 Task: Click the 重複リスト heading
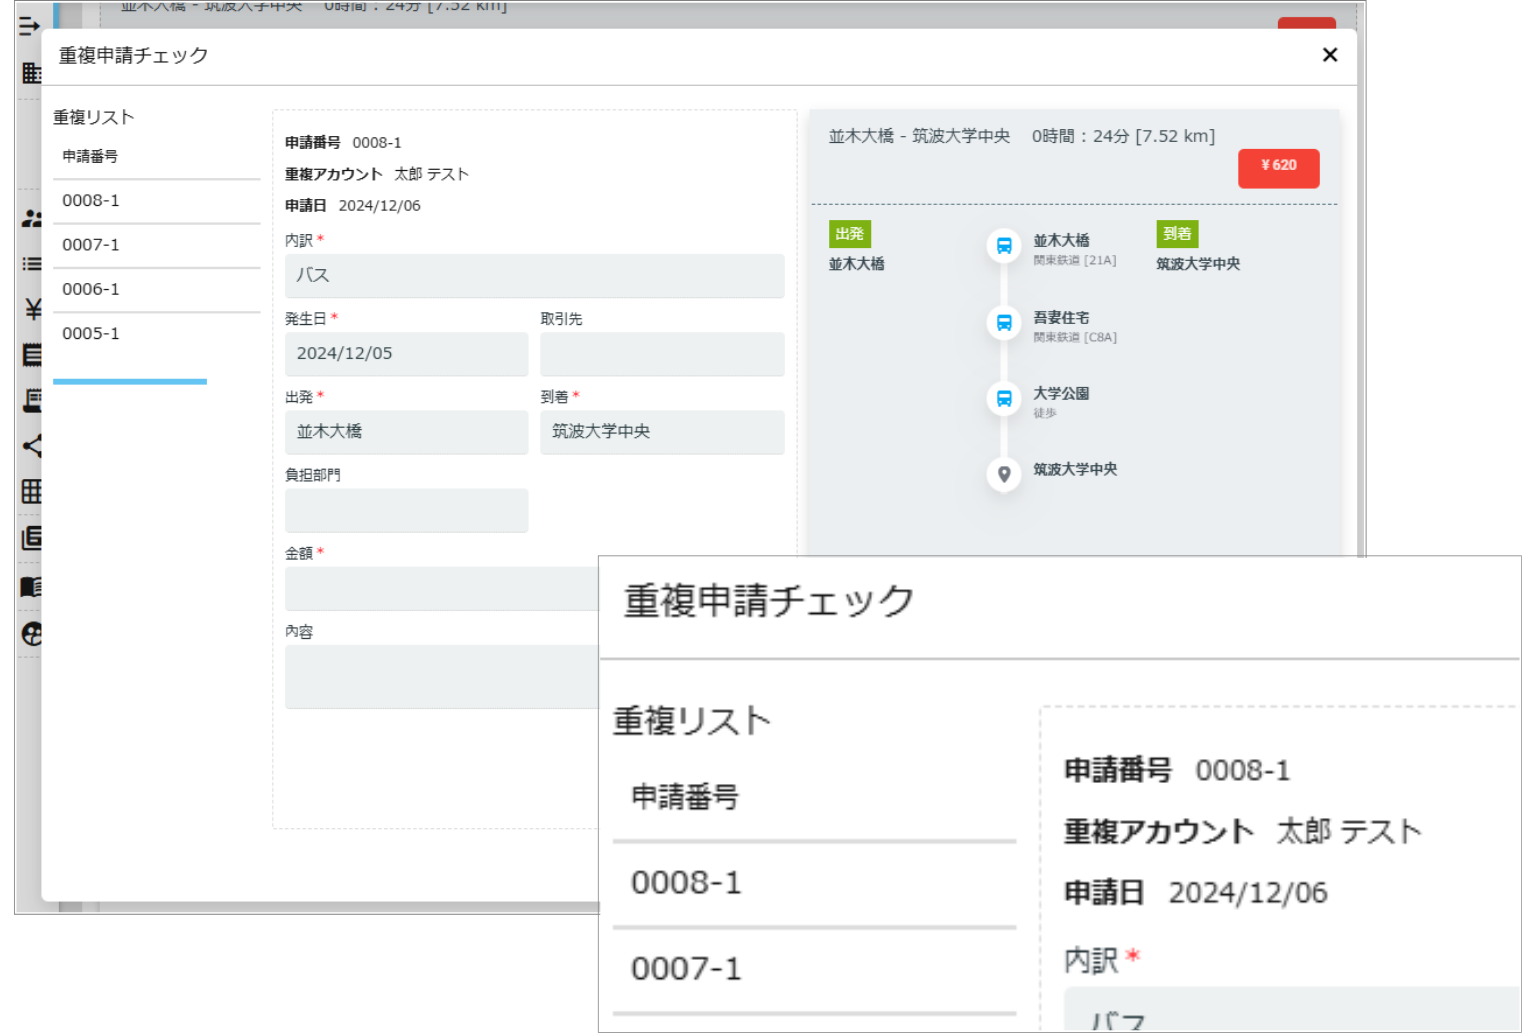click(93, 117)
